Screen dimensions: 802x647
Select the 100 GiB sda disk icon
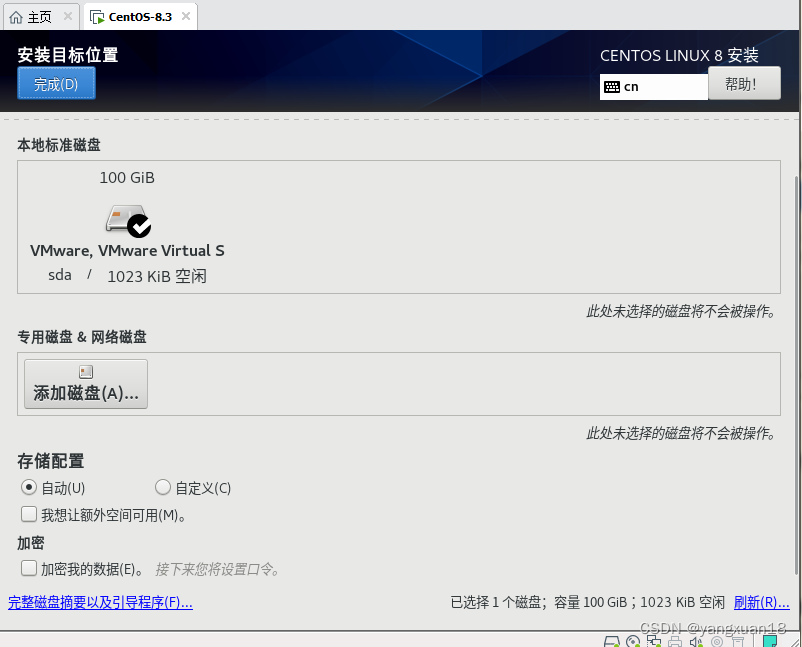(127, 218)
